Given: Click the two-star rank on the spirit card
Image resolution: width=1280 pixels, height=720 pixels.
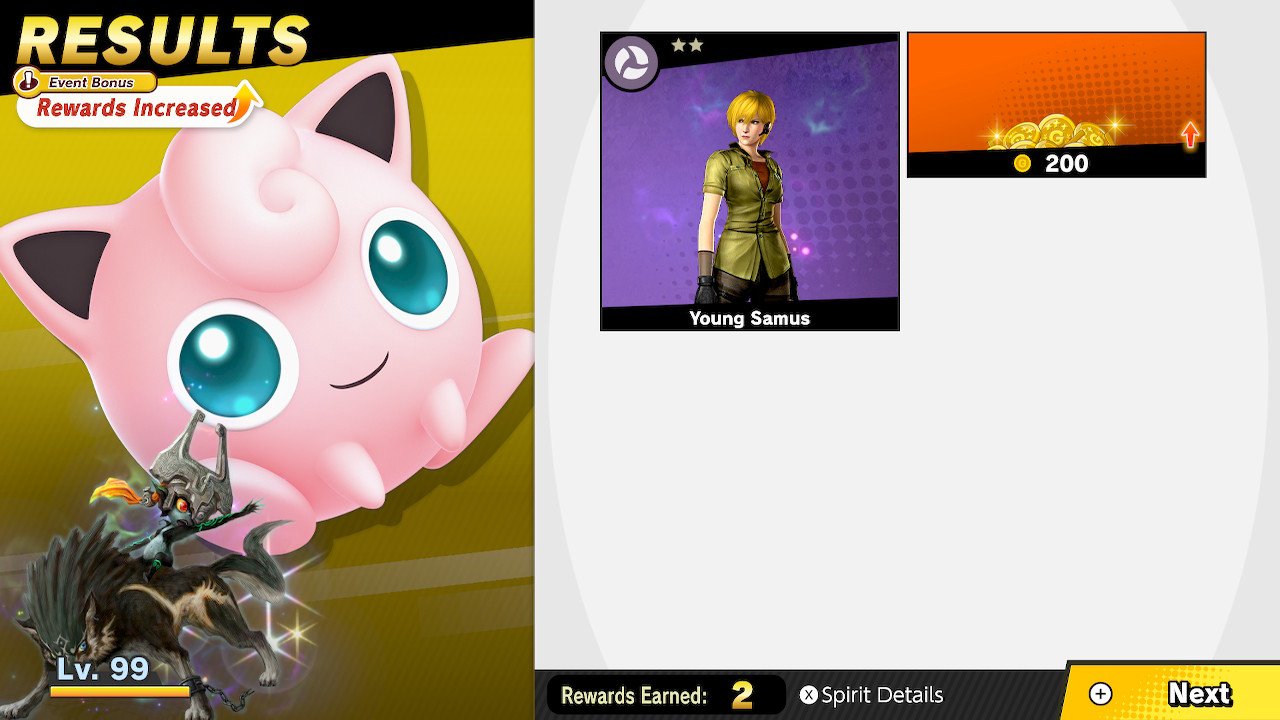Looking at the screenshot, I should pos(685,45).
